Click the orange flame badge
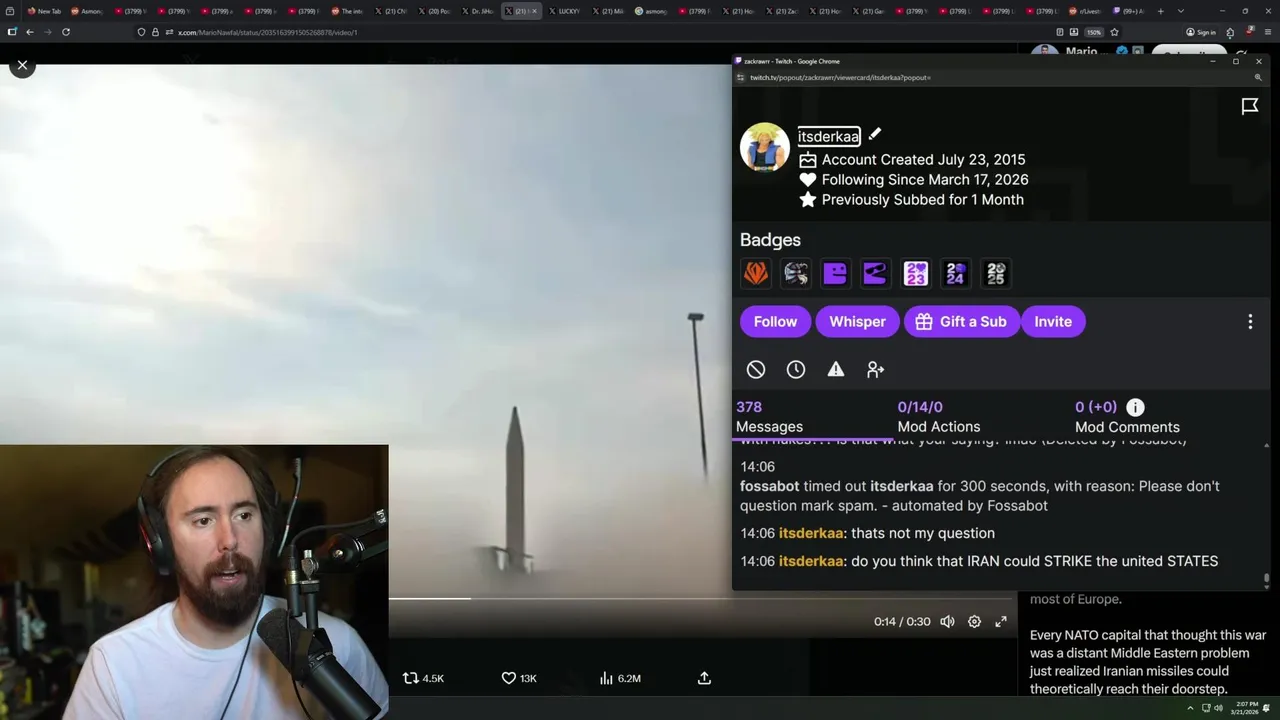This screenshot has height=720, width=1280. pos(756,273)
